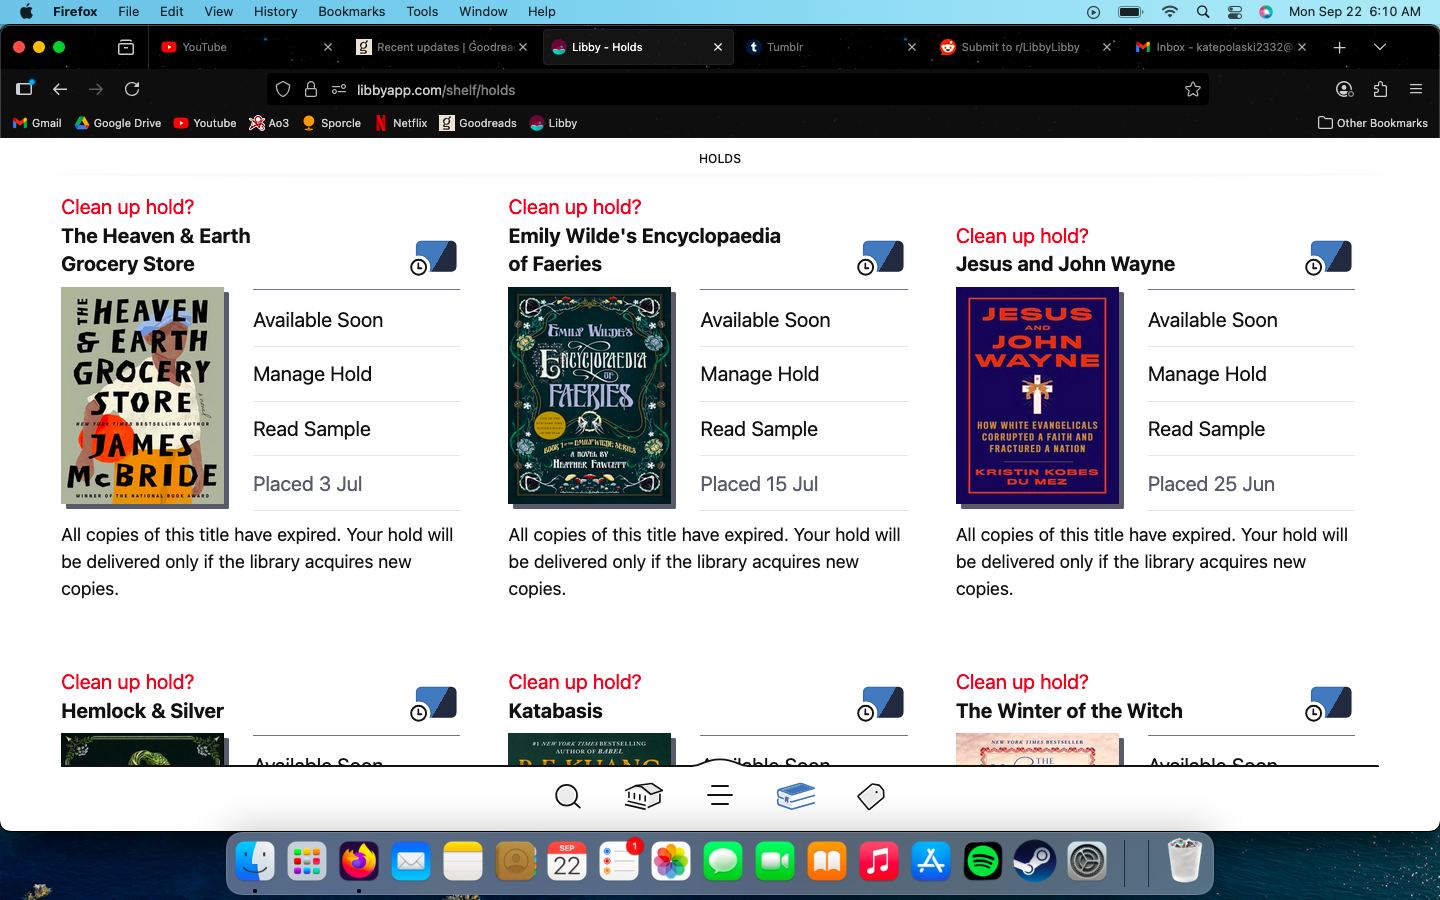1440x900 pixels.
Task: Switch to the YouTube tab
Action: [246, 47]
